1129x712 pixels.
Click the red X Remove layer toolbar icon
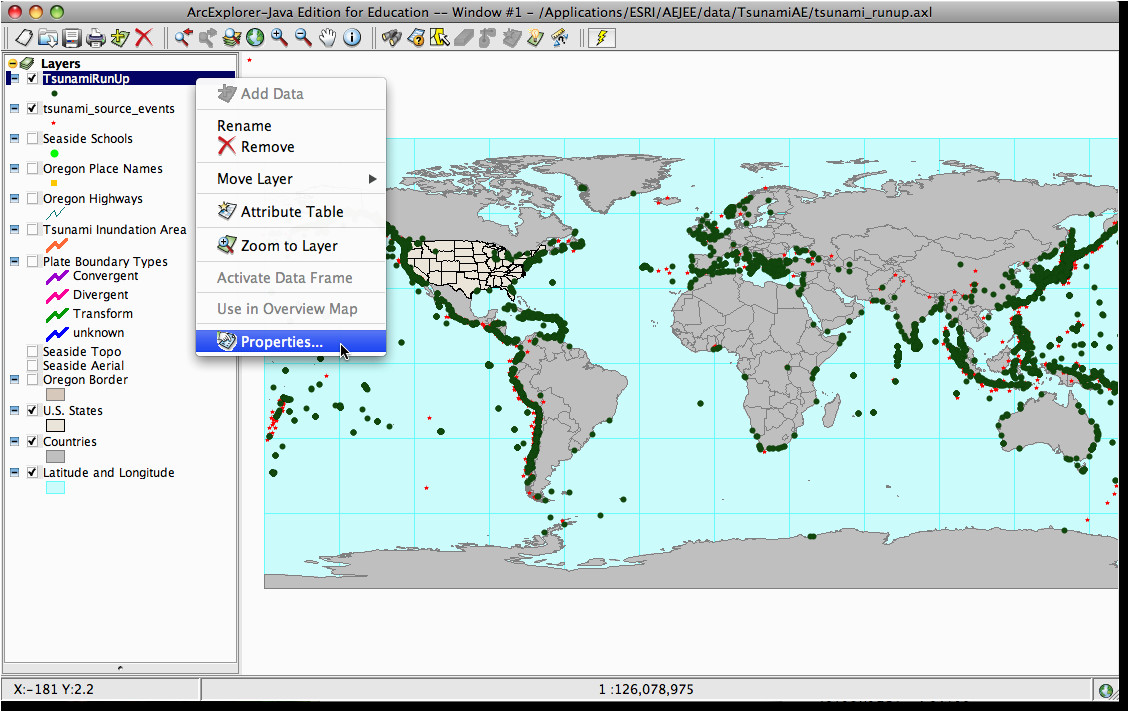(x=144, y=37)
